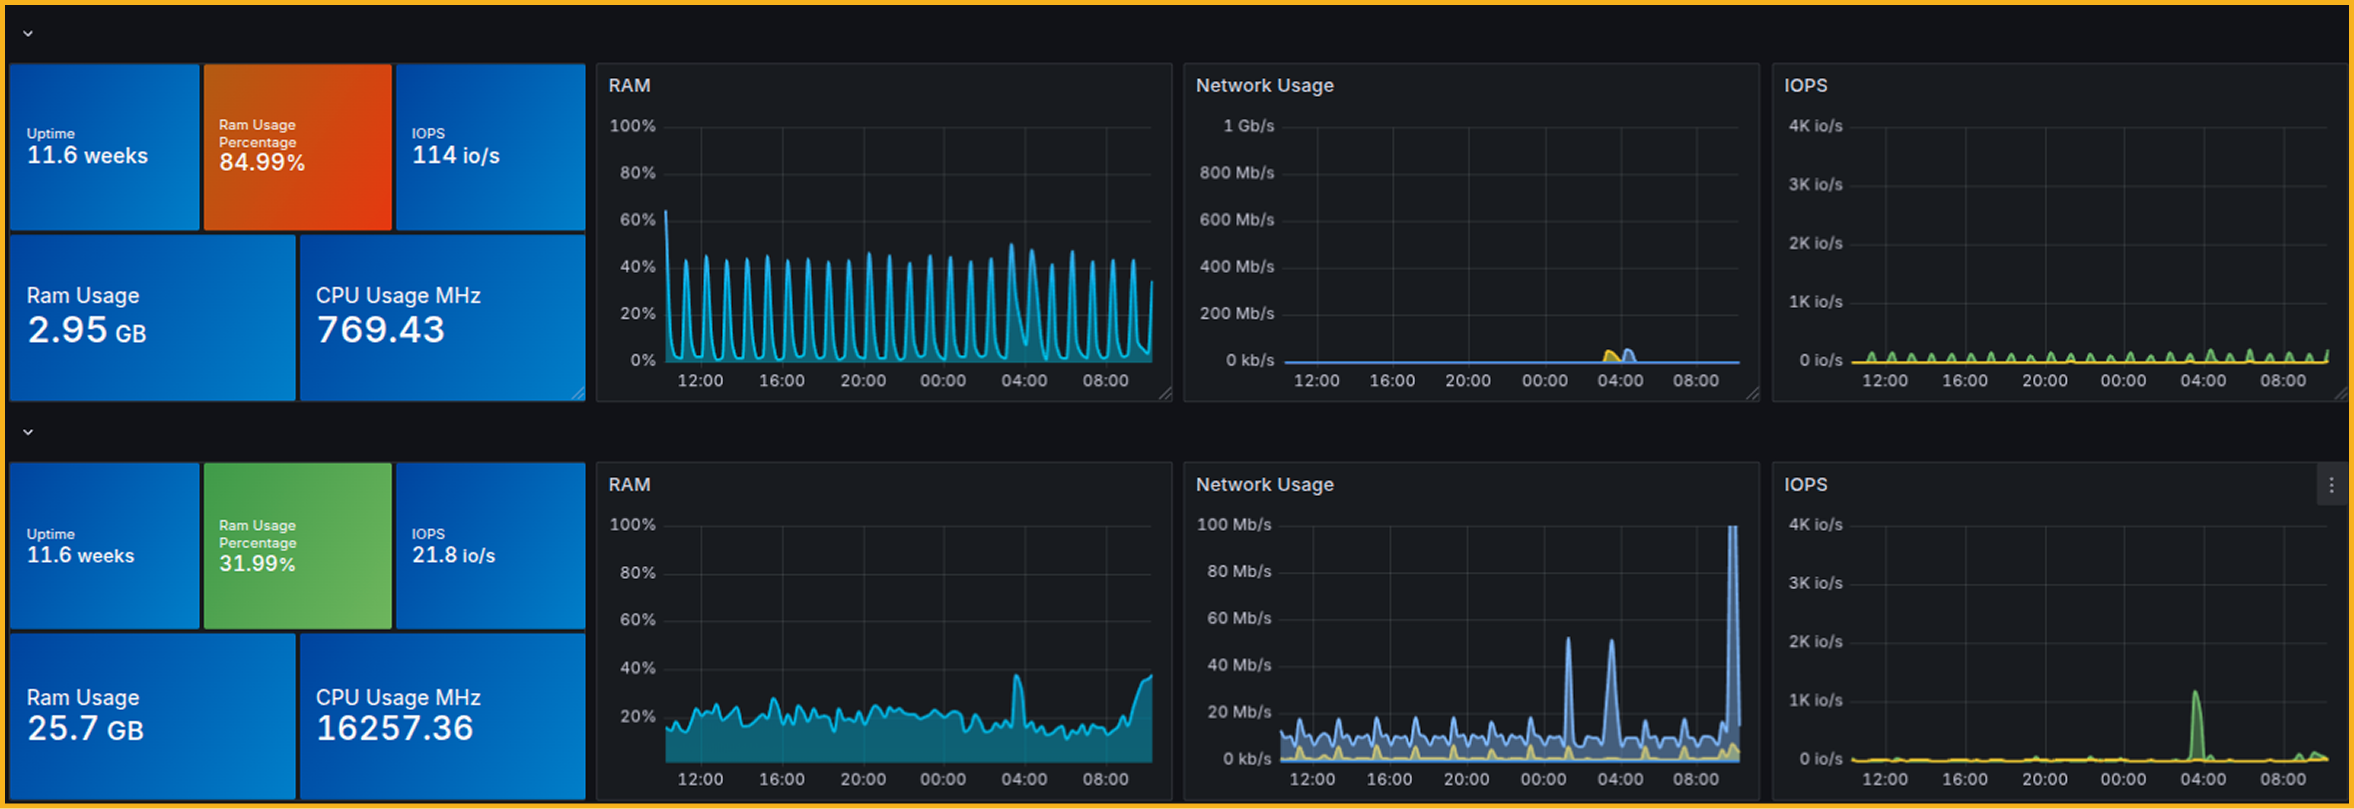Image resolution: width=2354 pixels, height=809 pixels.
Task: Click the RAM graph title in the second row
Action: [629, 485]
